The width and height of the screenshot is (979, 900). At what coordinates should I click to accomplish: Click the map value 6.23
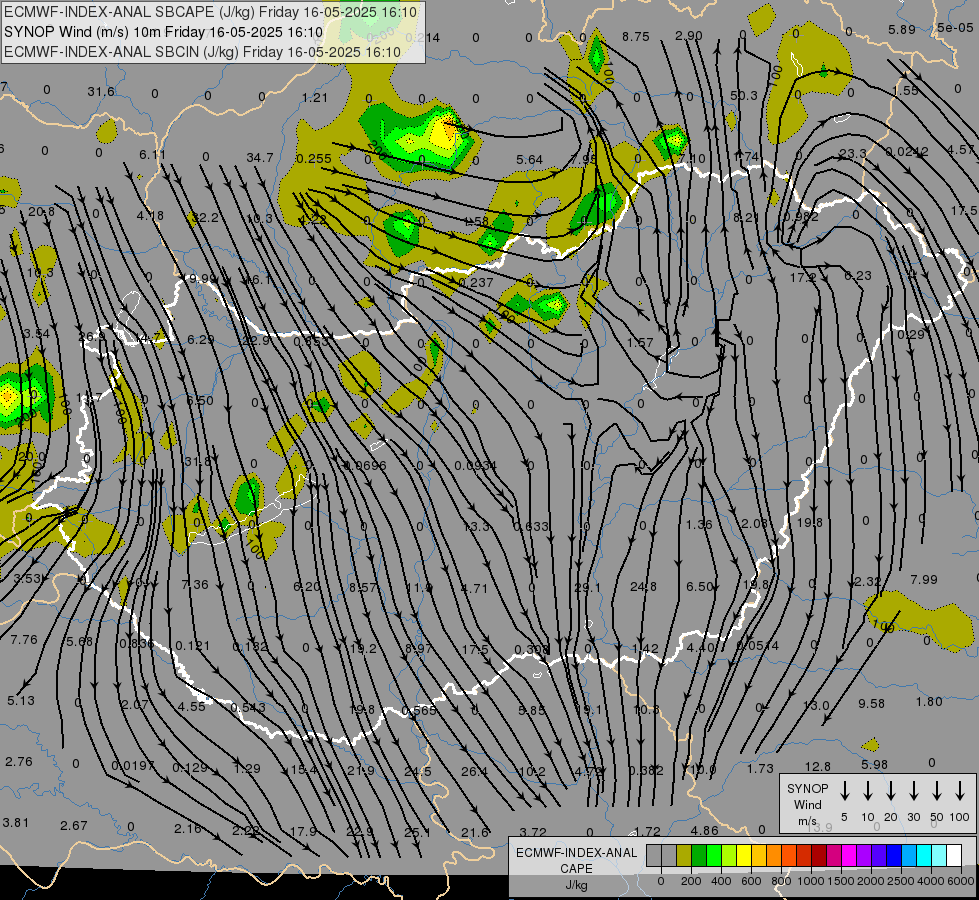click(x=858, y=275)
